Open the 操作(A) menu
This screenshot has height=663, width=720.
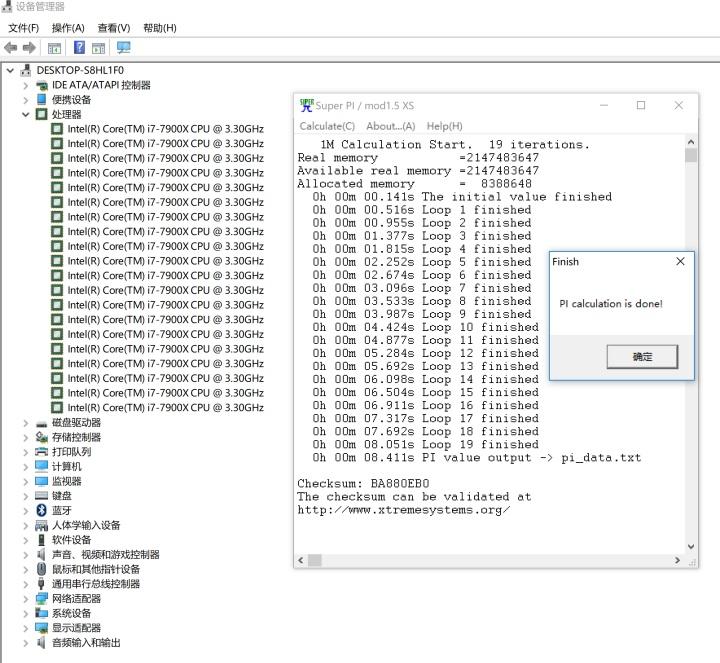pos(68,28)
